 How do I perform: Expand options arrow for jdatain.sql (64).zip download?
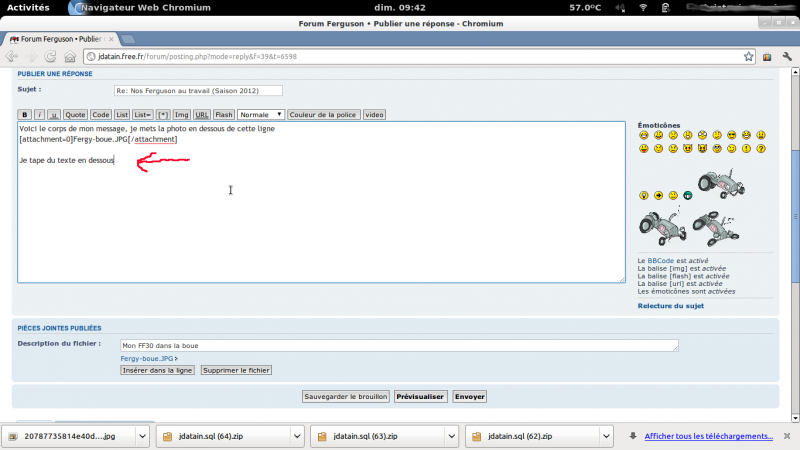click(296, 436)
